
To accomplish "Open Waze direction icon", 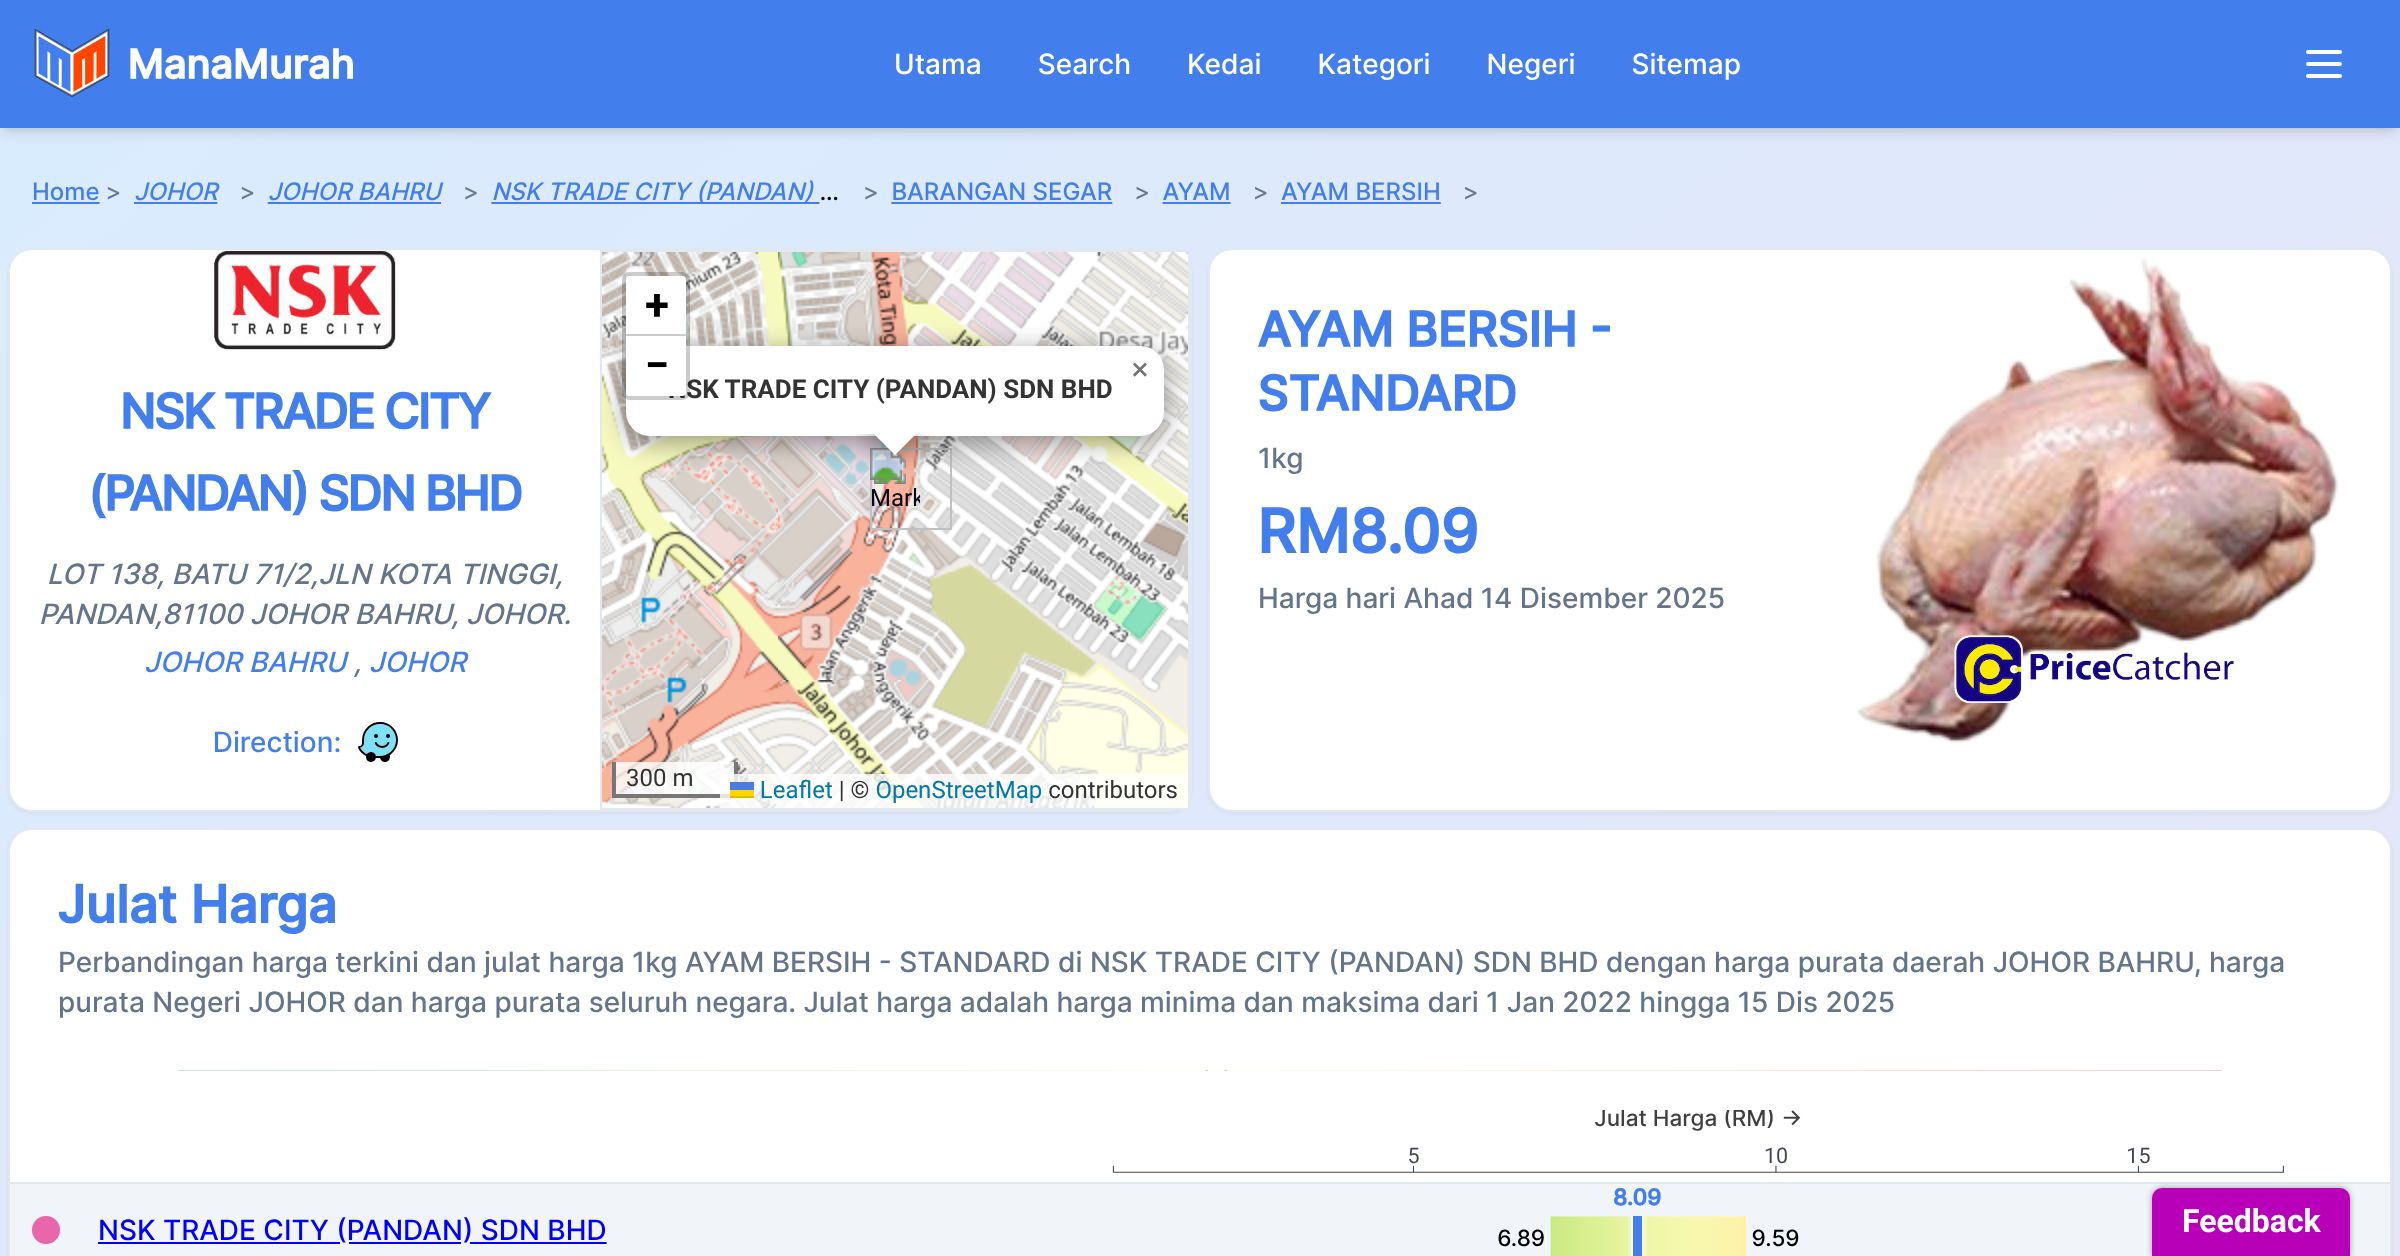I will click(x=378, y=742).
